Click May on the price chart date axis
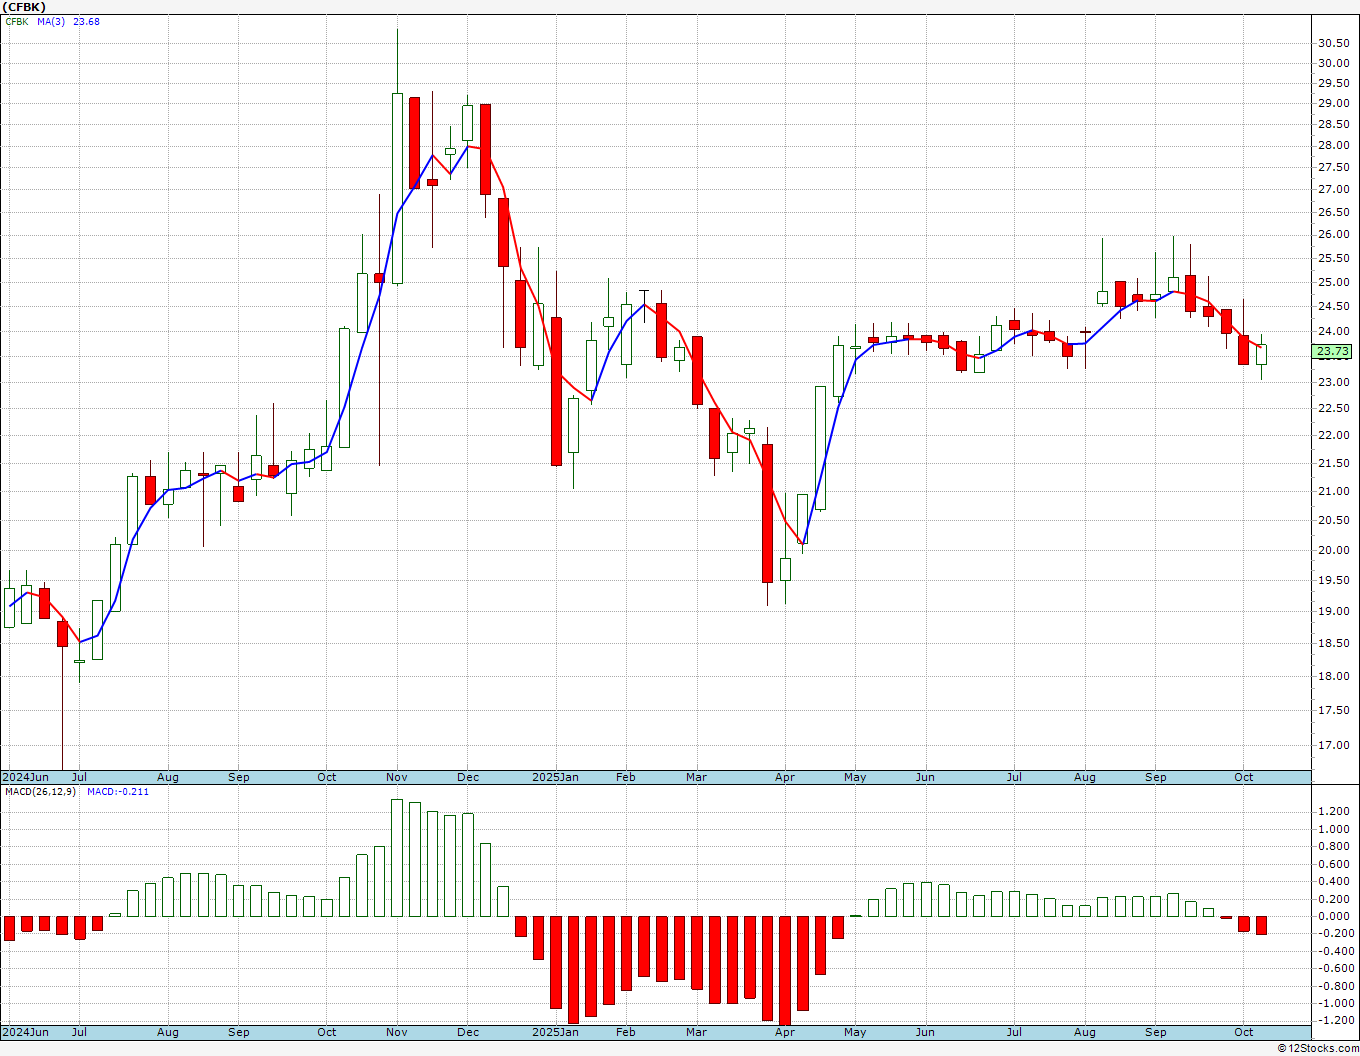 coord(855,777)
